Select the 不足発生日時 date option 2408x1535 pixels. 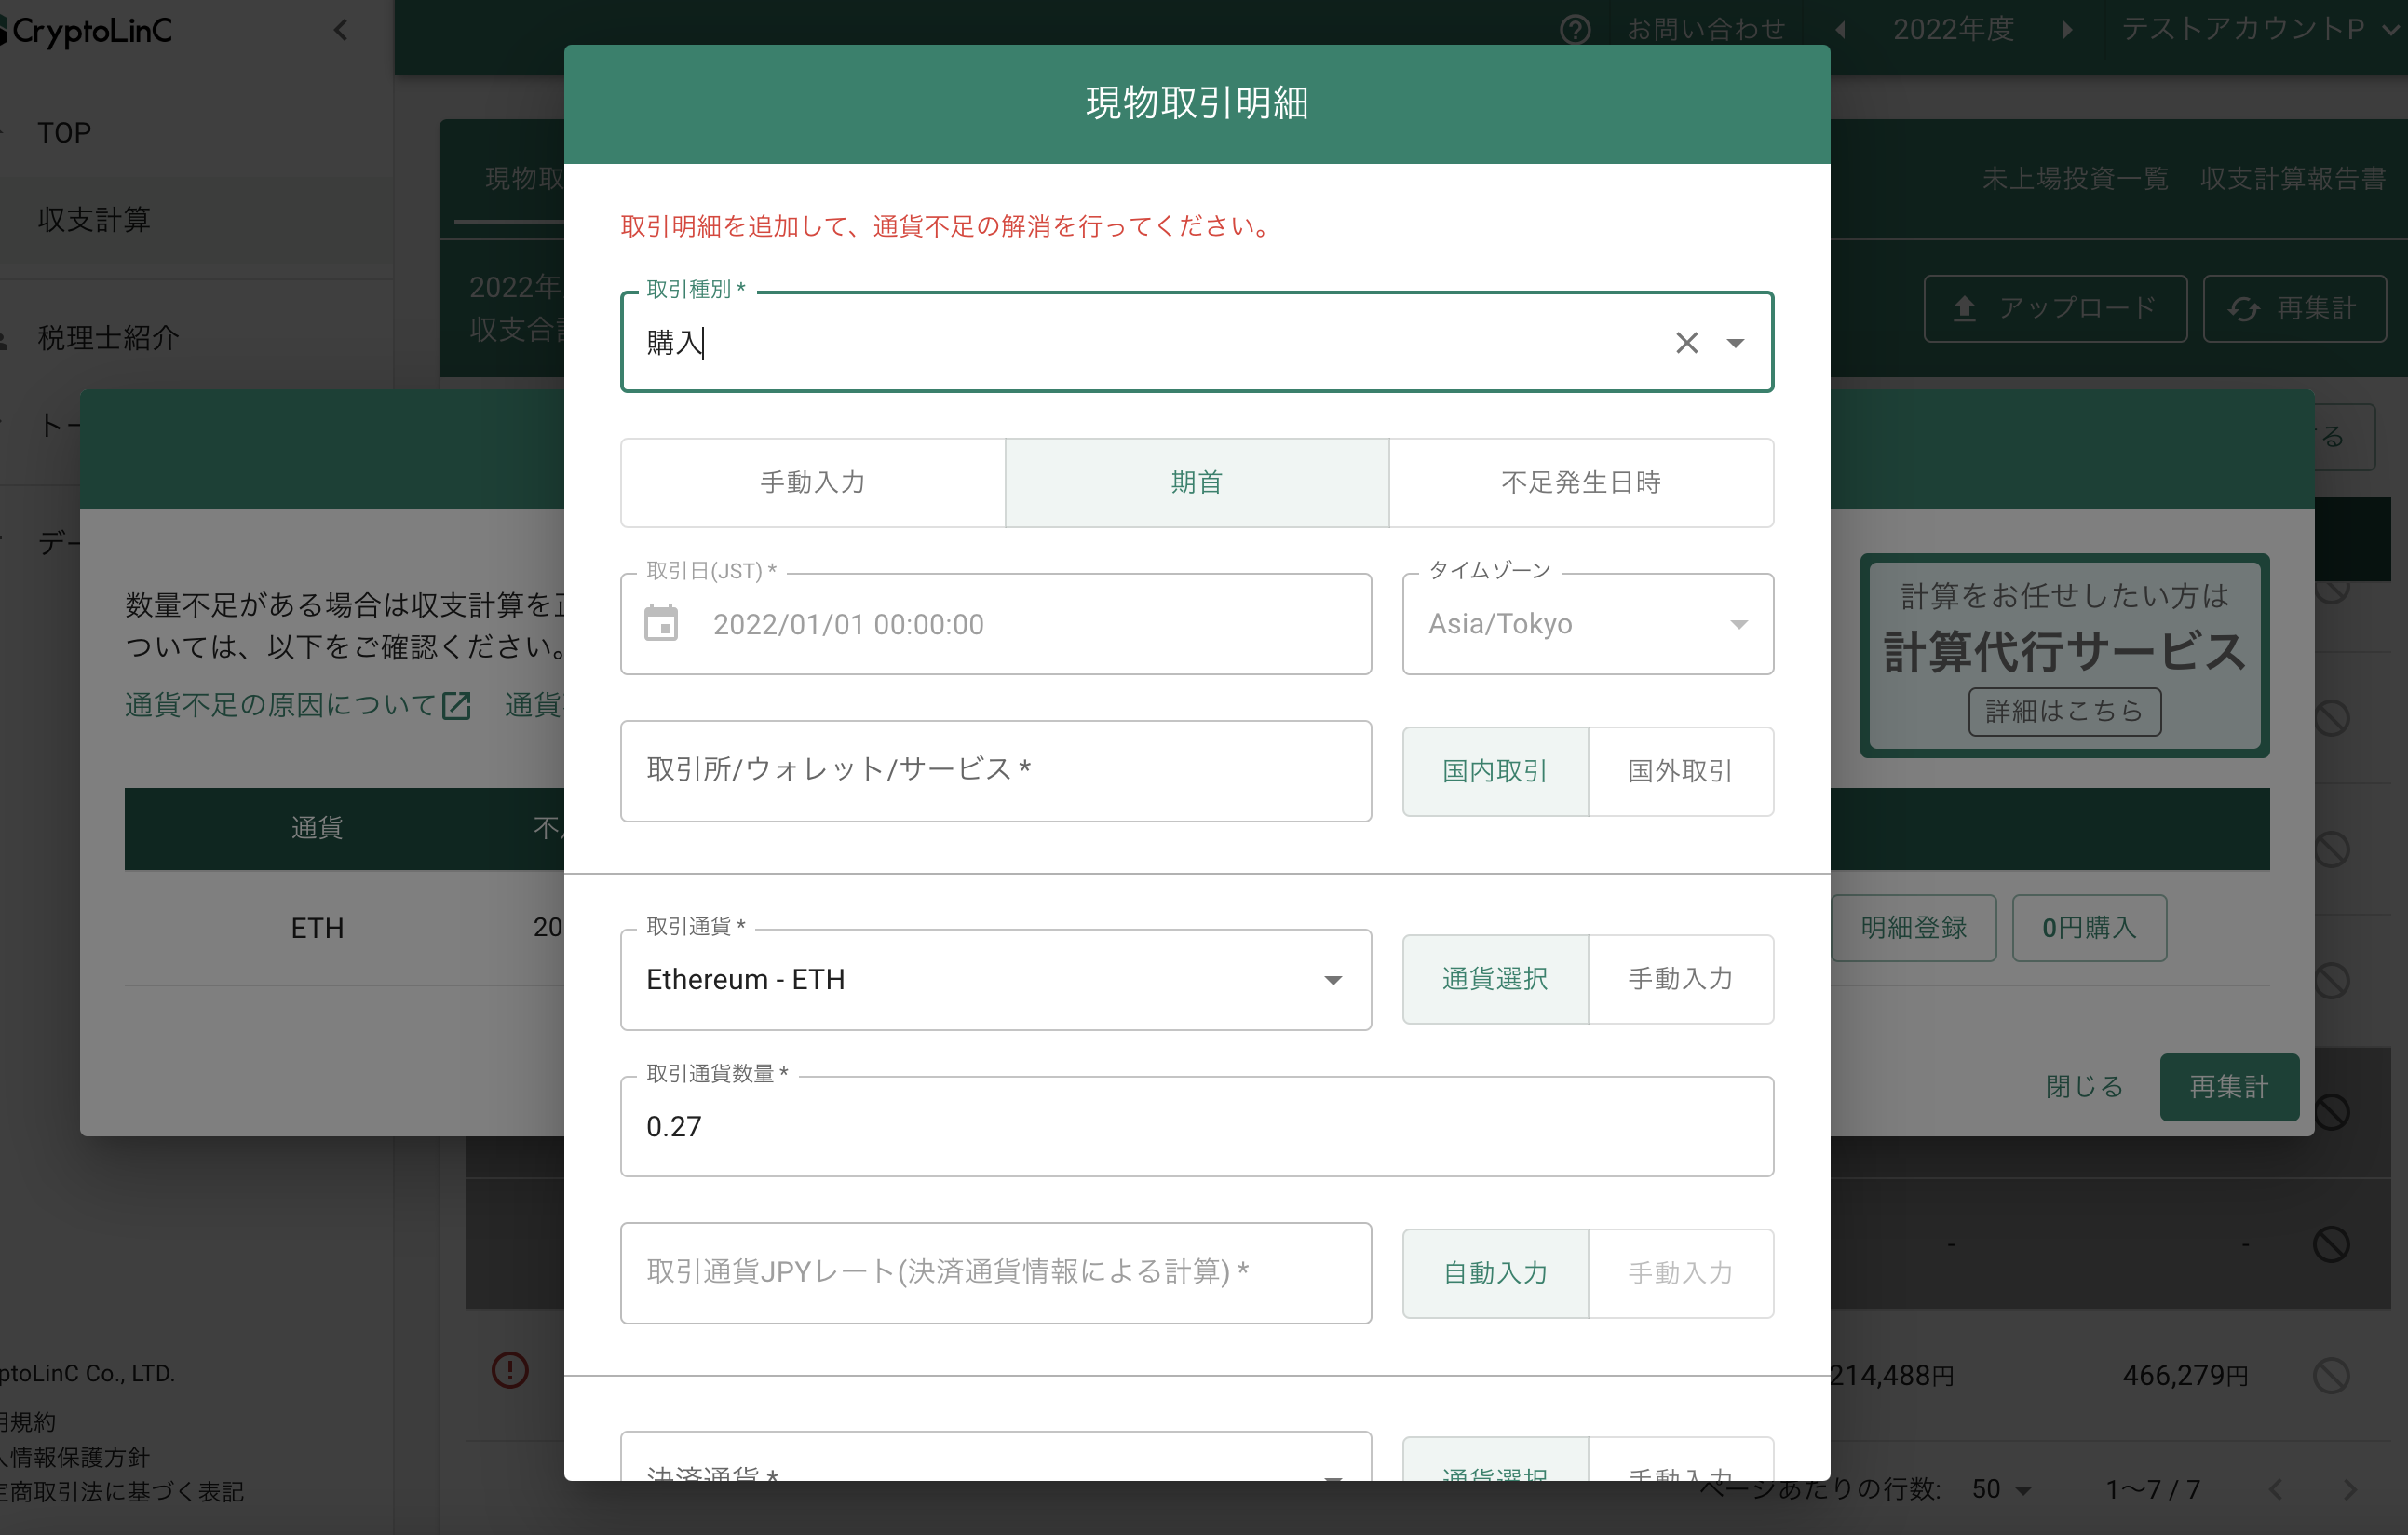1581,483
